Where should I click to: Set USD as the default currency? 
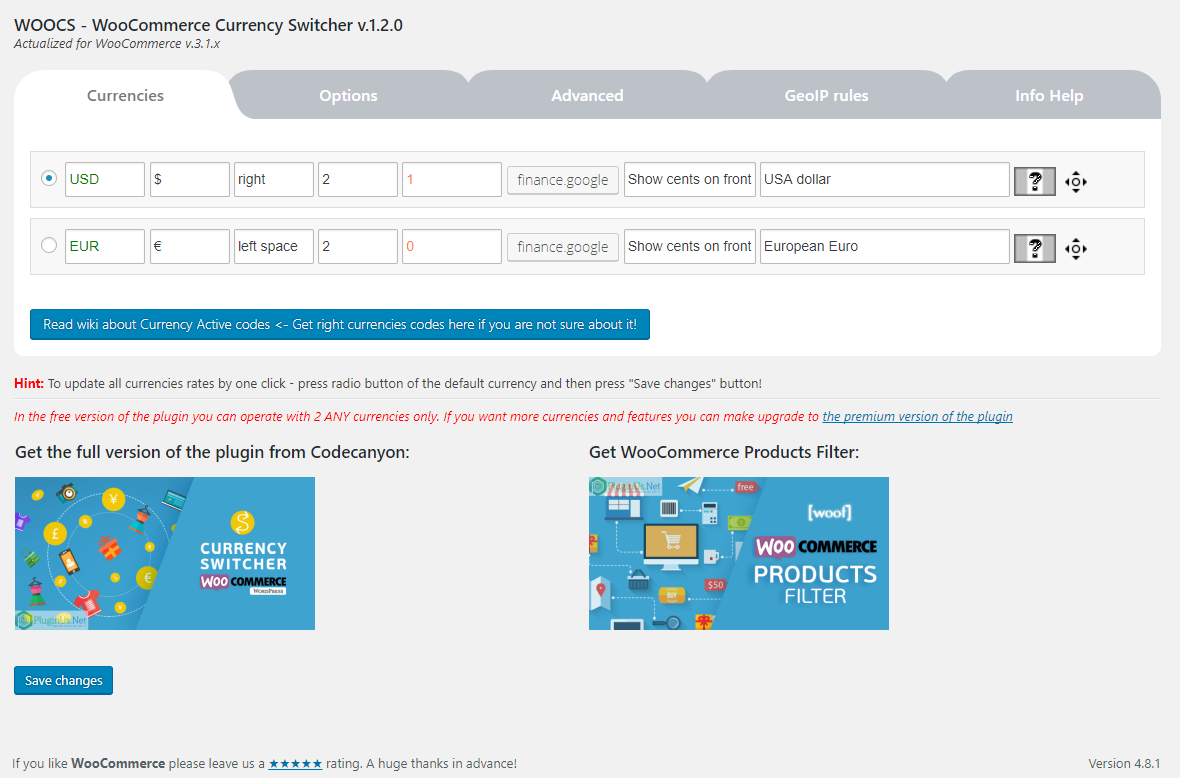(49, 178)
